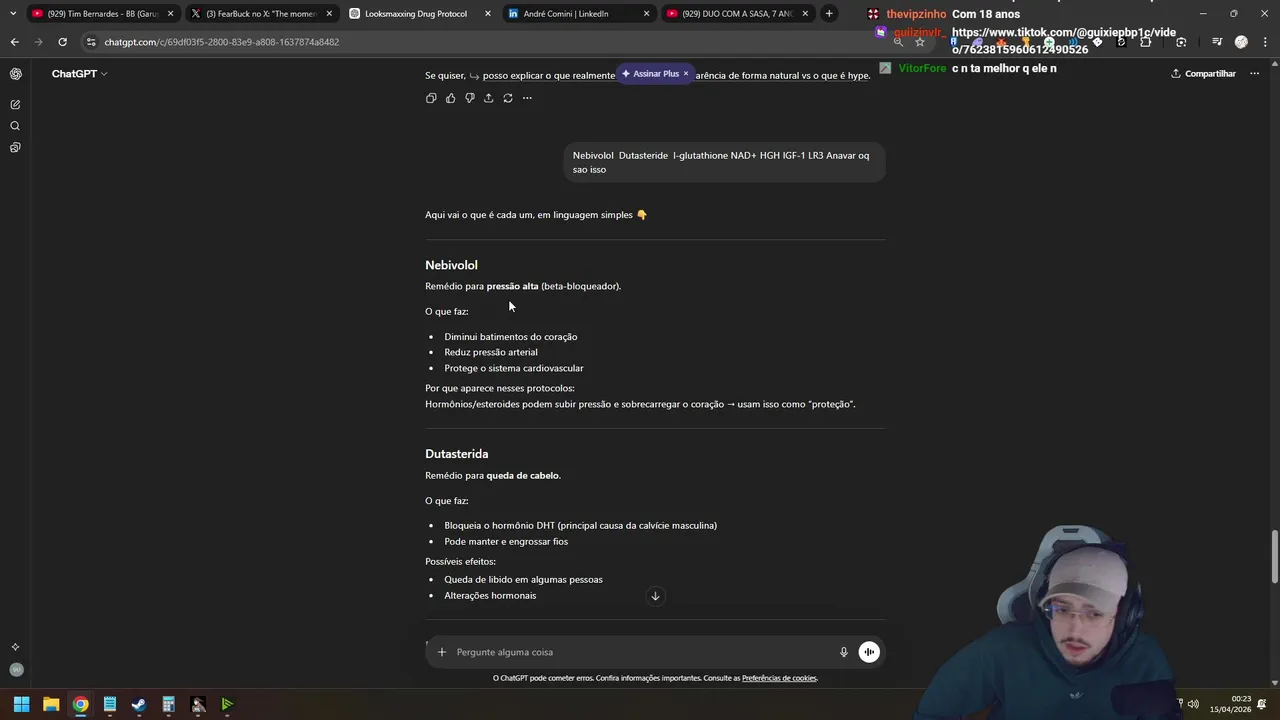Open new chat from sidebar icon
Screen dimensions: 1280x720
click(x=15, y=105)
